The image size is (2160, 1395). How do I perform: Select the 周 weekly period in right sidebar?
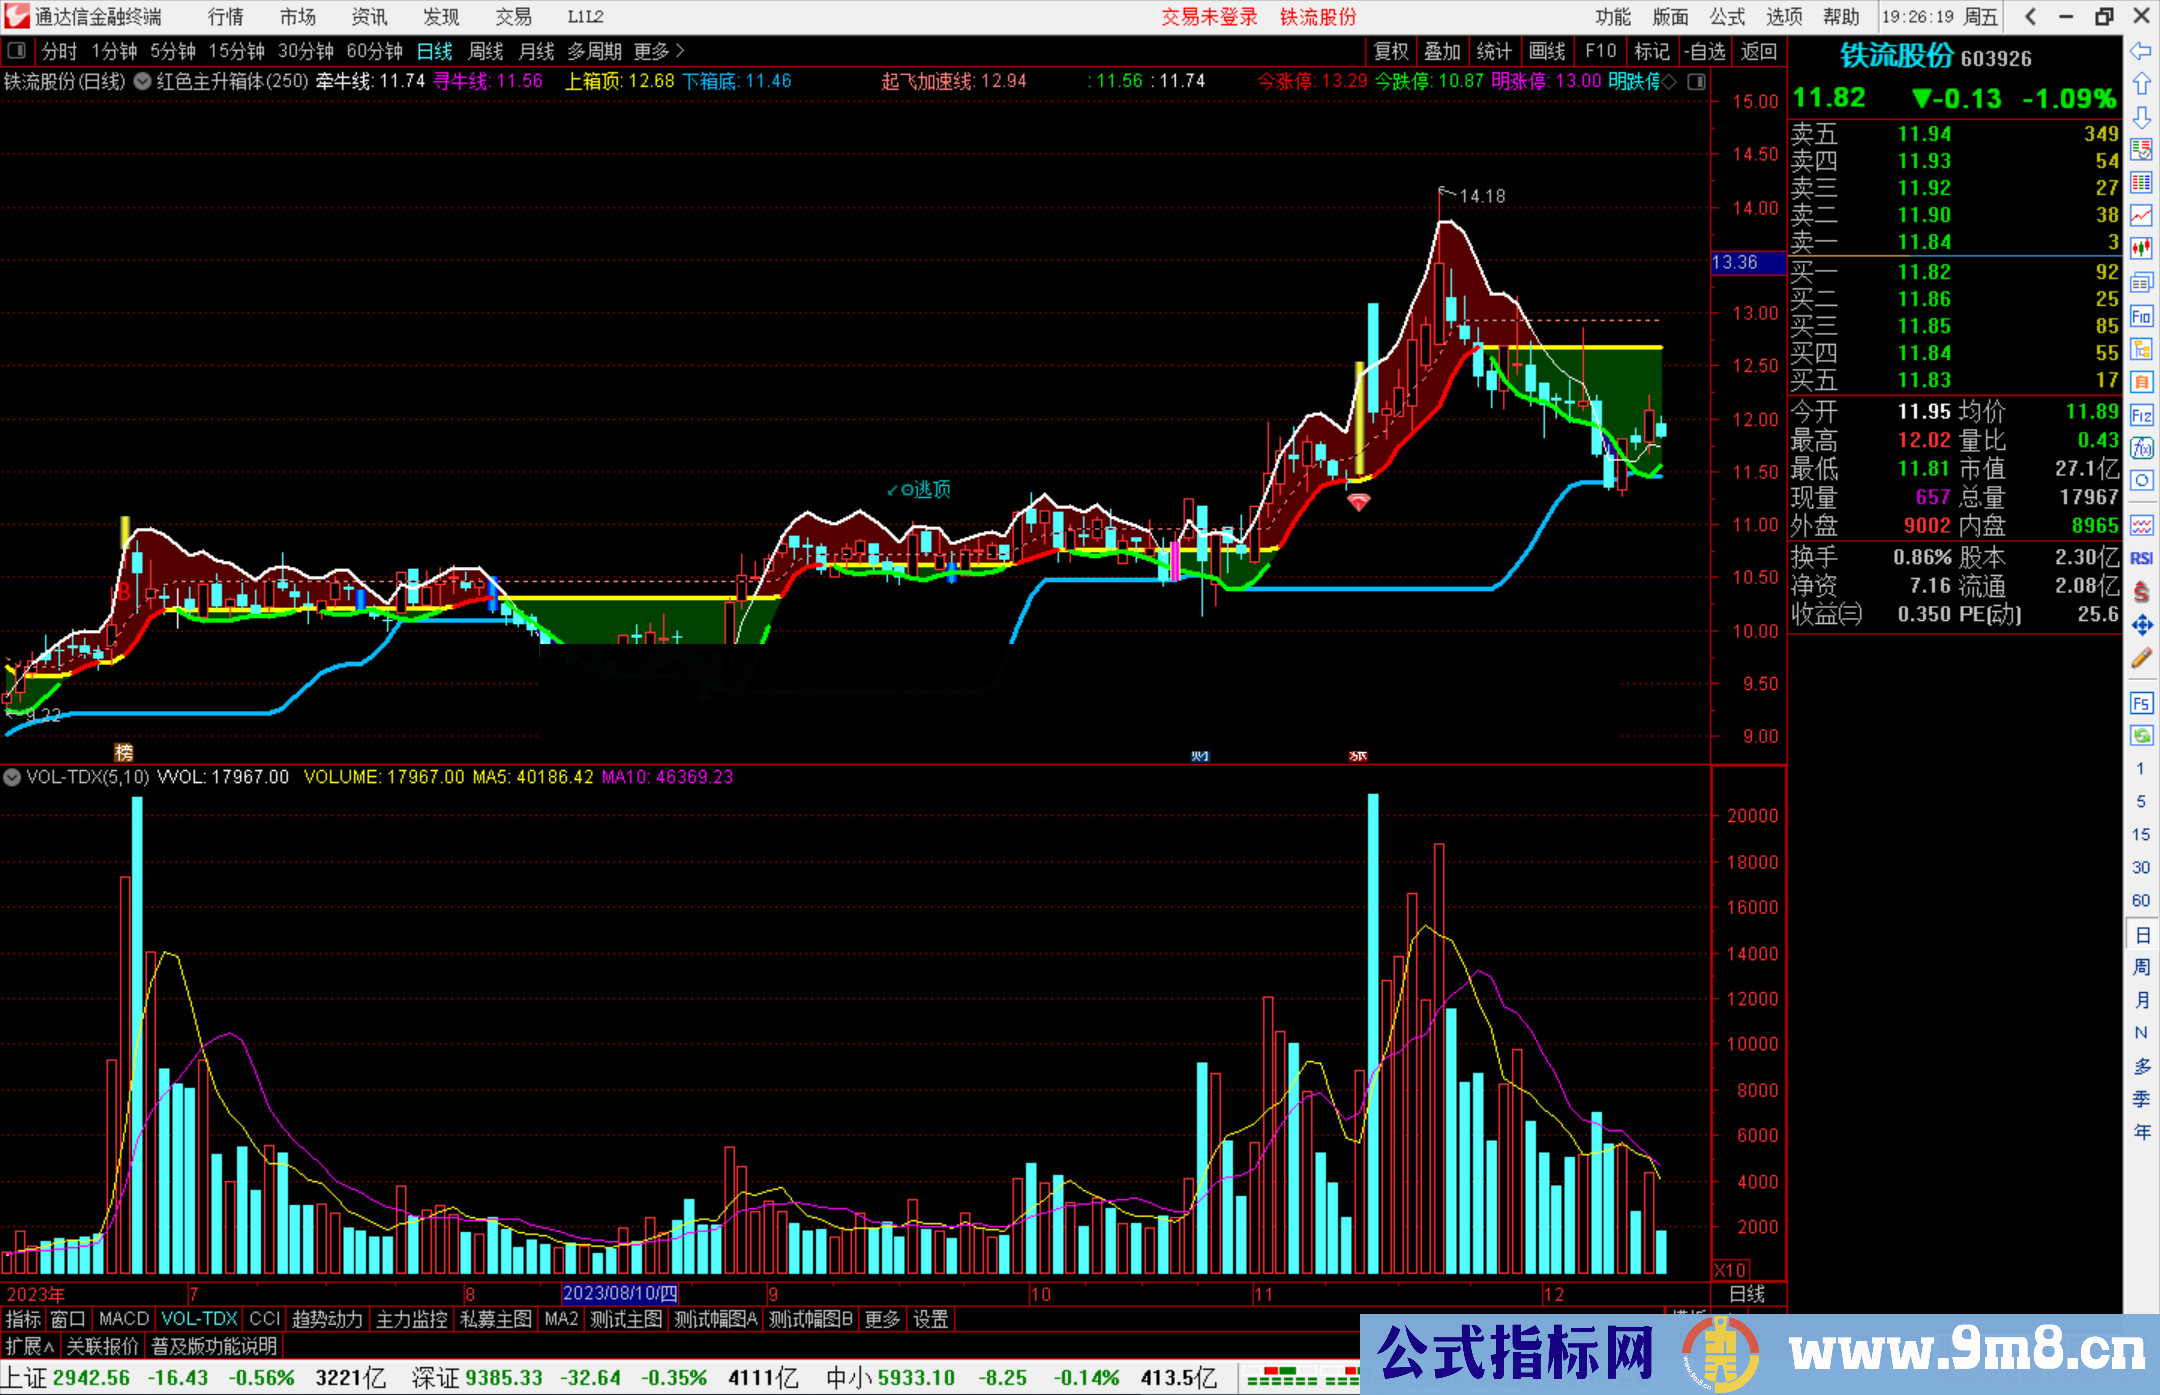[2141, 967]
